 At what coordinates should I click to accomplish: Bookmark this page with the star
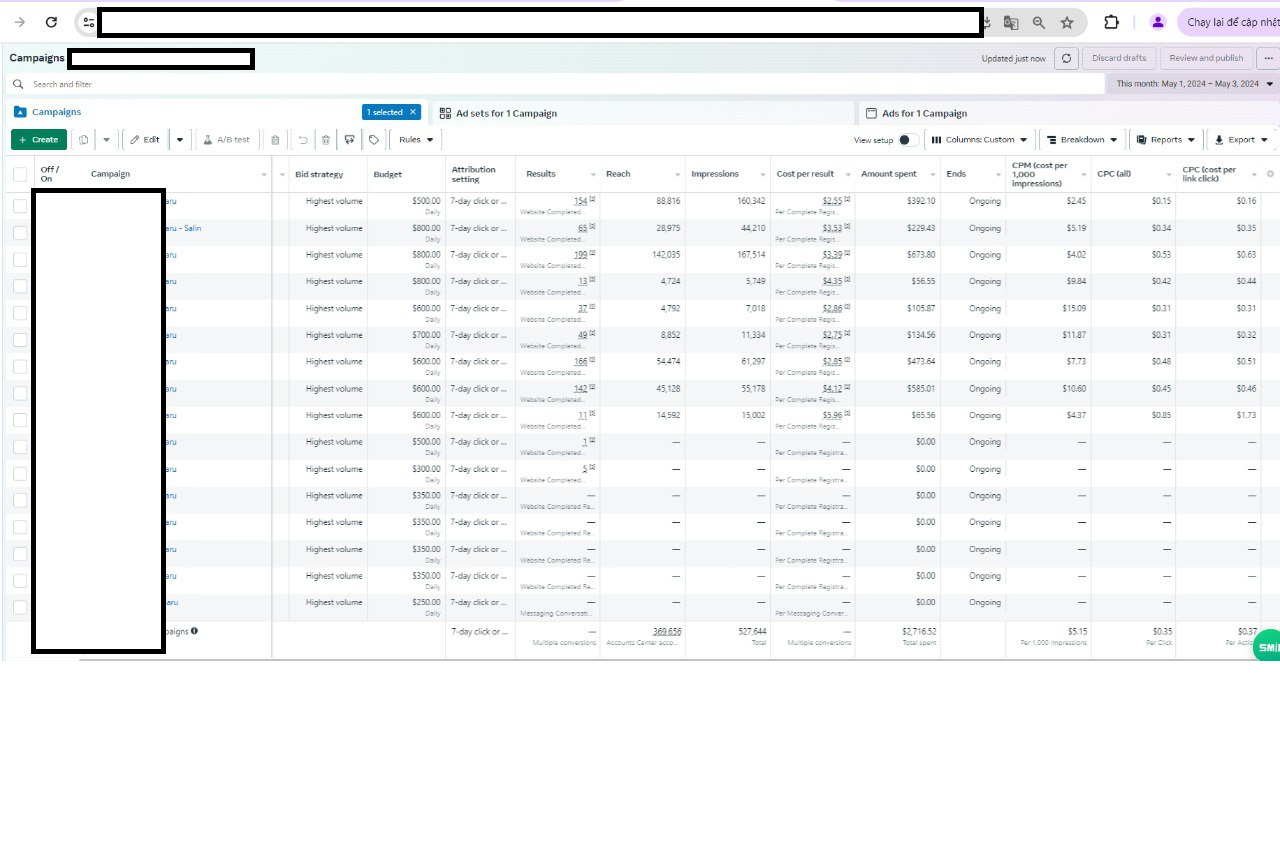tap(1067, 22)
